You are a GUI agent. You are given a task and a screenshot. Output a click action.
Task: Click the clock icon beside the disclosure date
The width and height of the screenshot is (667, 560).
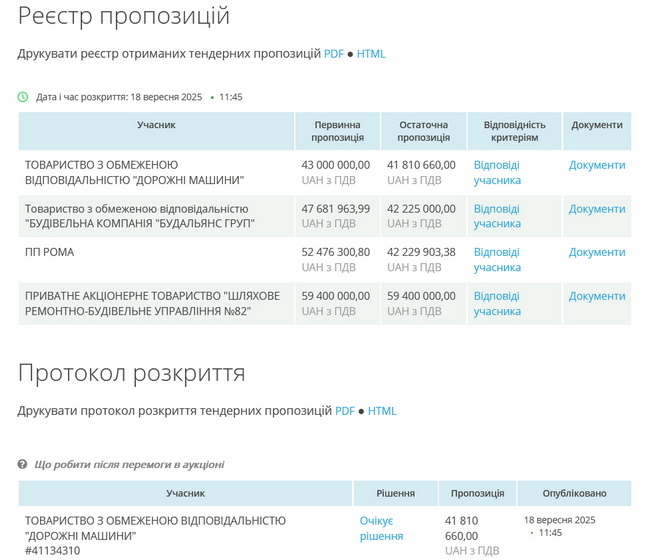click(23, 97)
